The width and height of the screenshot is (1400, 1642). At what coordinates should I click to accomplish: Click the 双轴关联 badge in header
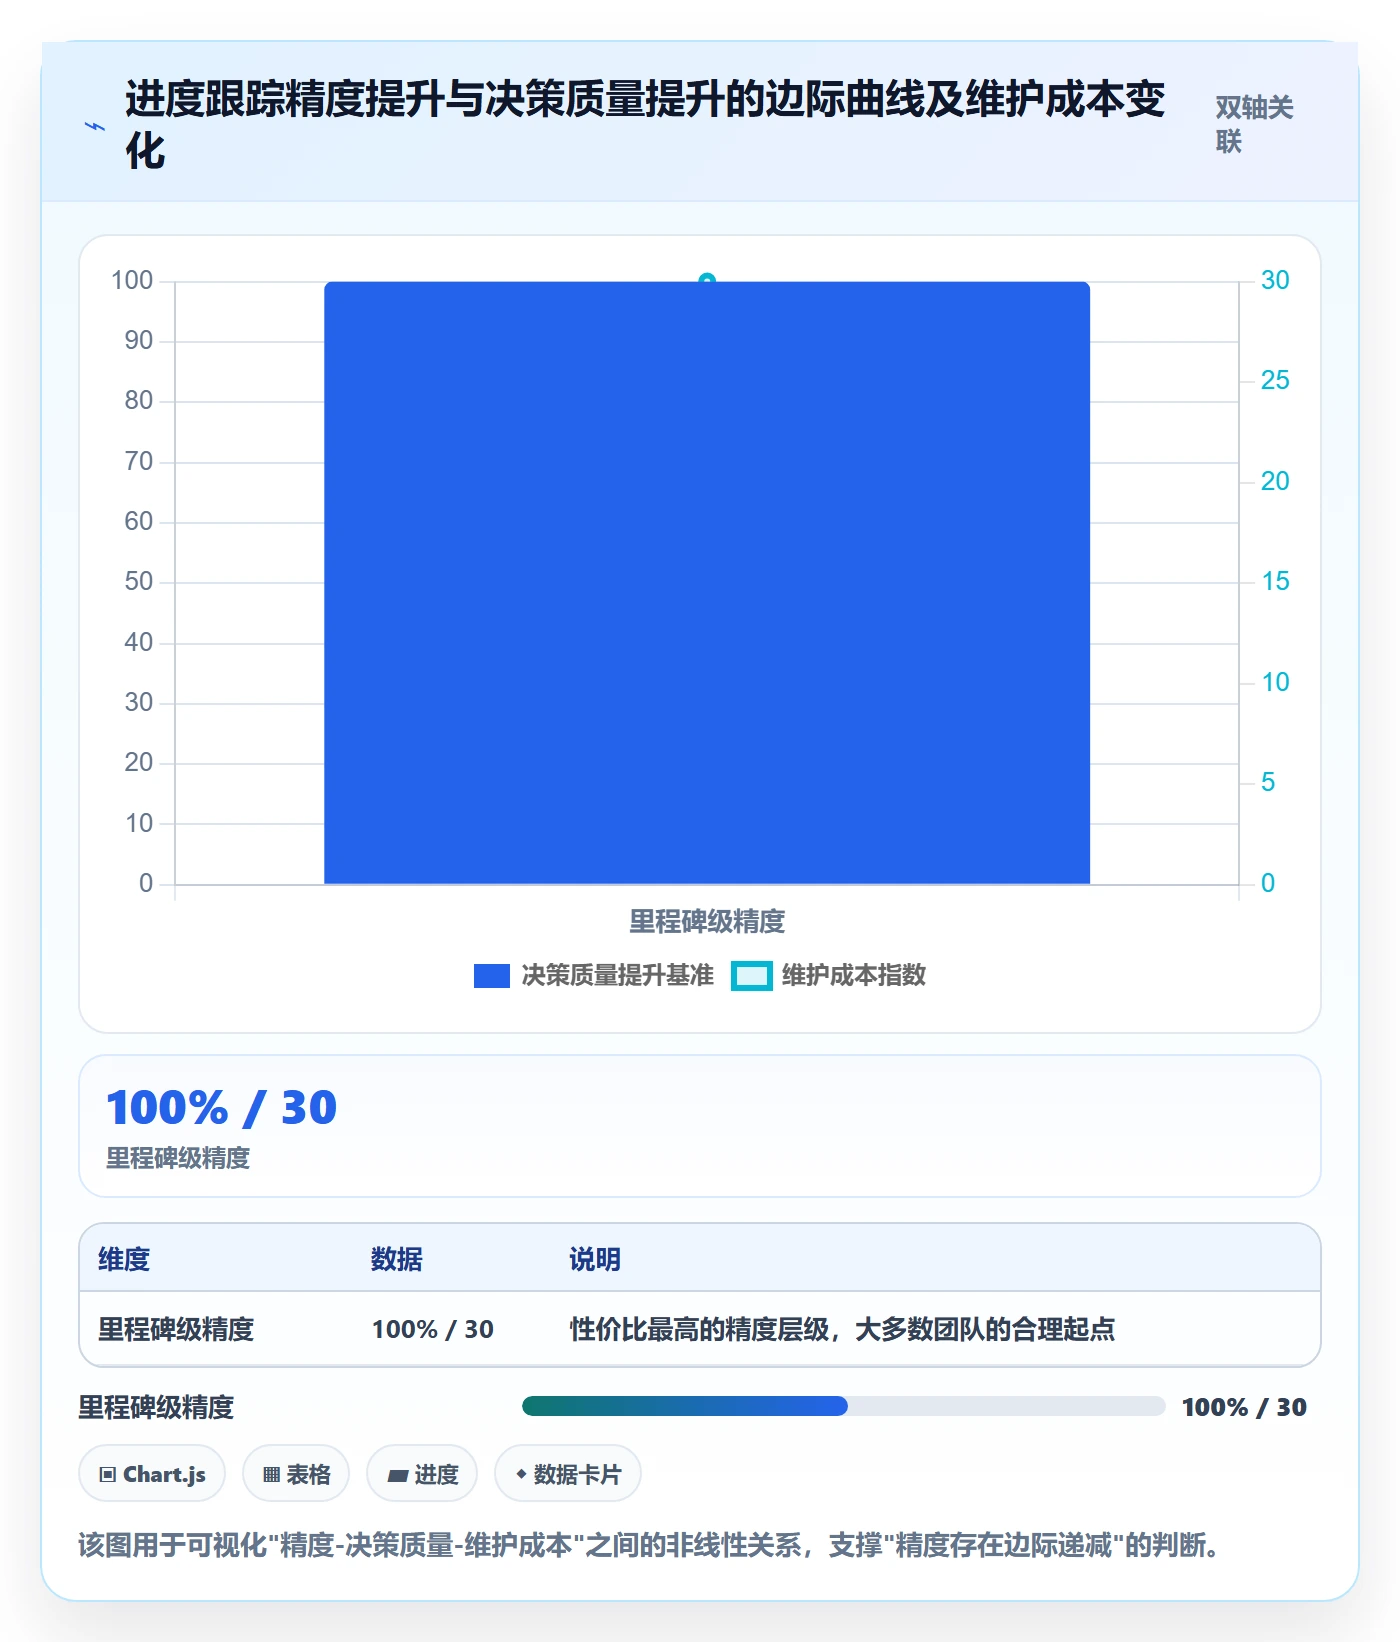[x=1256, y=124]
